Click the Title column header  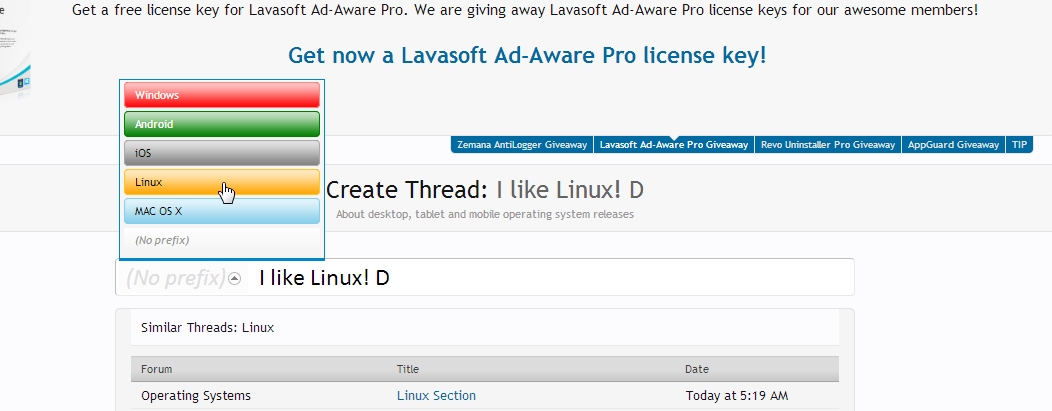(407, 369)
